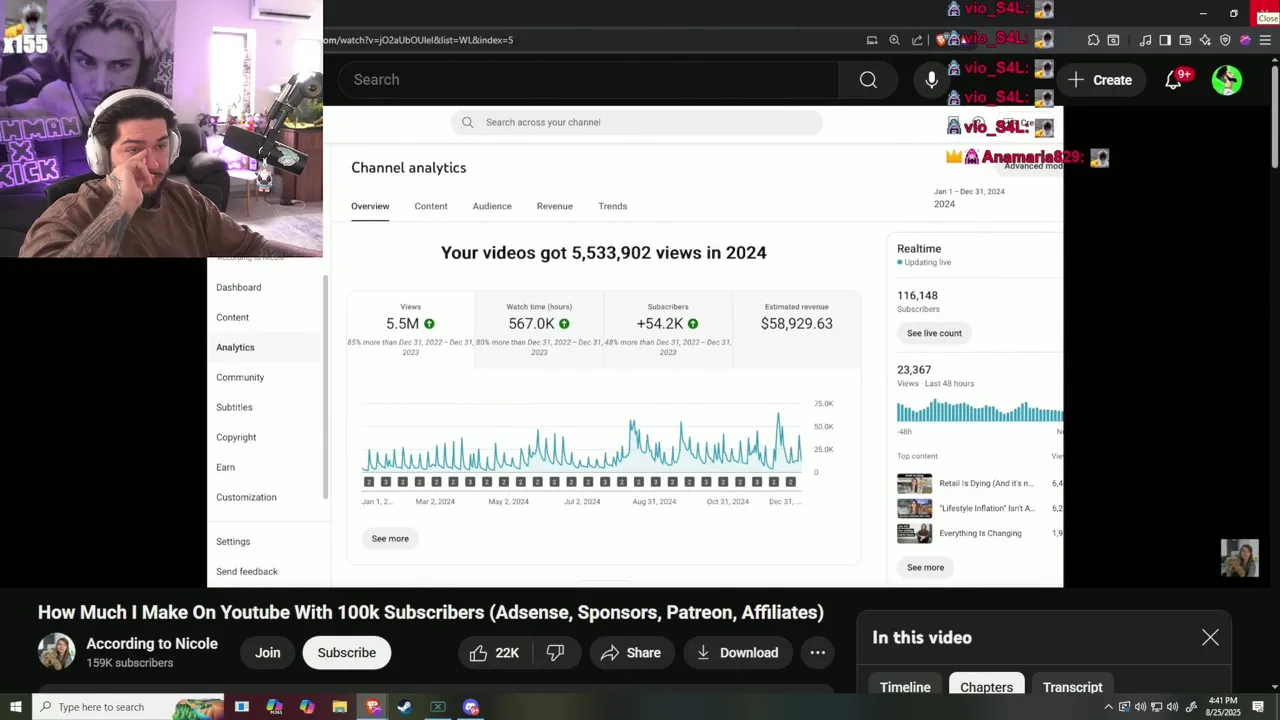
Task: Switch to the Audience analytics tab
Action: [x=492, y=206]
